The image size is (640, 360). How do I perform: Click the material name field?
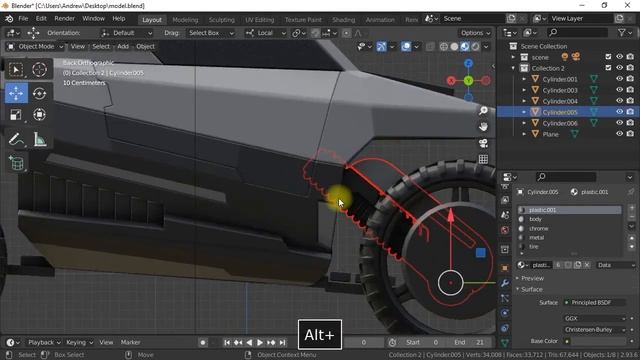(542, 265)
